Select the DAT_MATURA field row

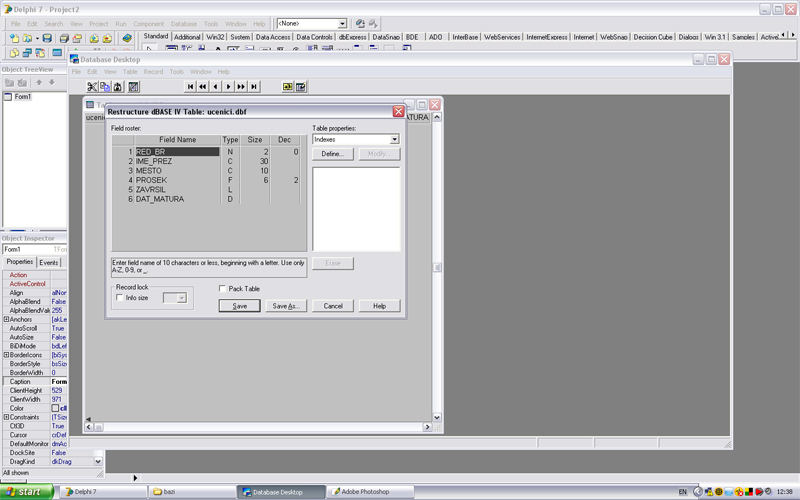coord(207,199)
